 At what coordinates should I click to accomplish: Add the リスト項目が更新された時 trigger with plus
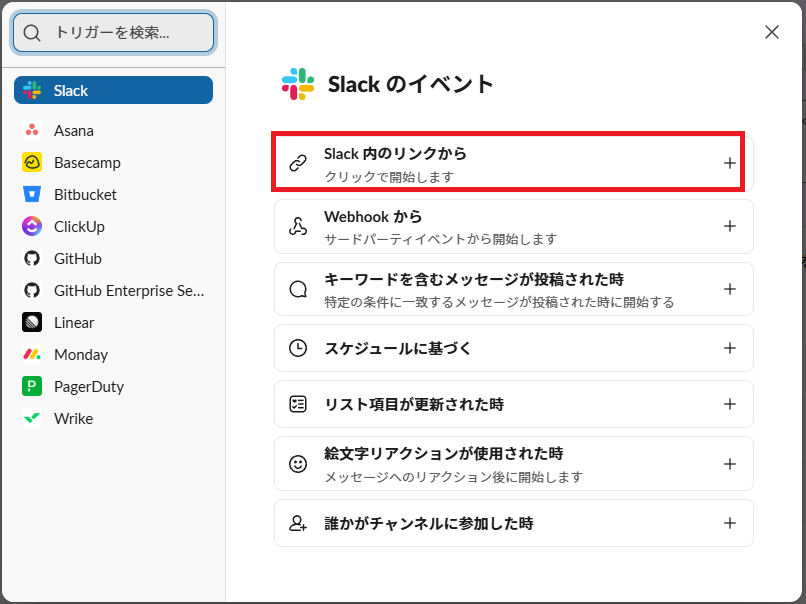(729, 404)
